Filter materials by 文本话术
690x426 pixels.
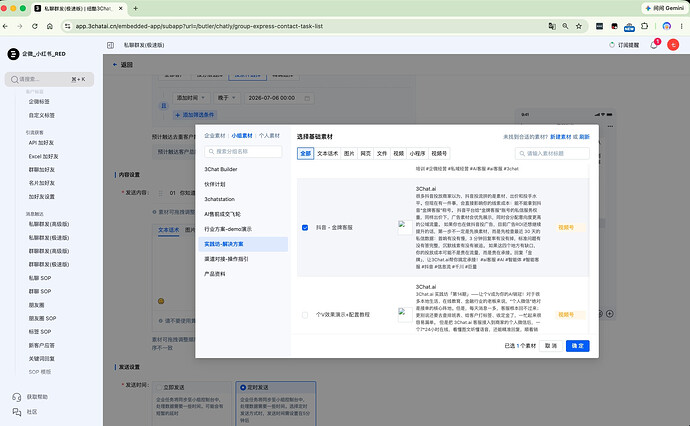coord(327,154)
